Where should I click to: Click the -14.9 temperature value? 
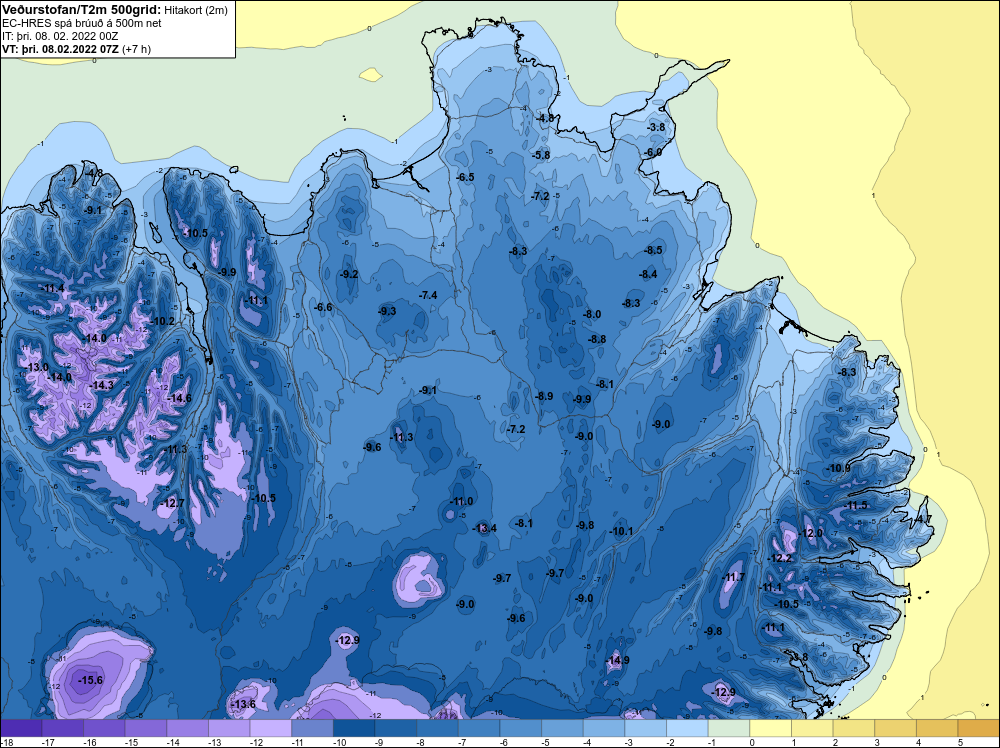click(x=617, y=660)
